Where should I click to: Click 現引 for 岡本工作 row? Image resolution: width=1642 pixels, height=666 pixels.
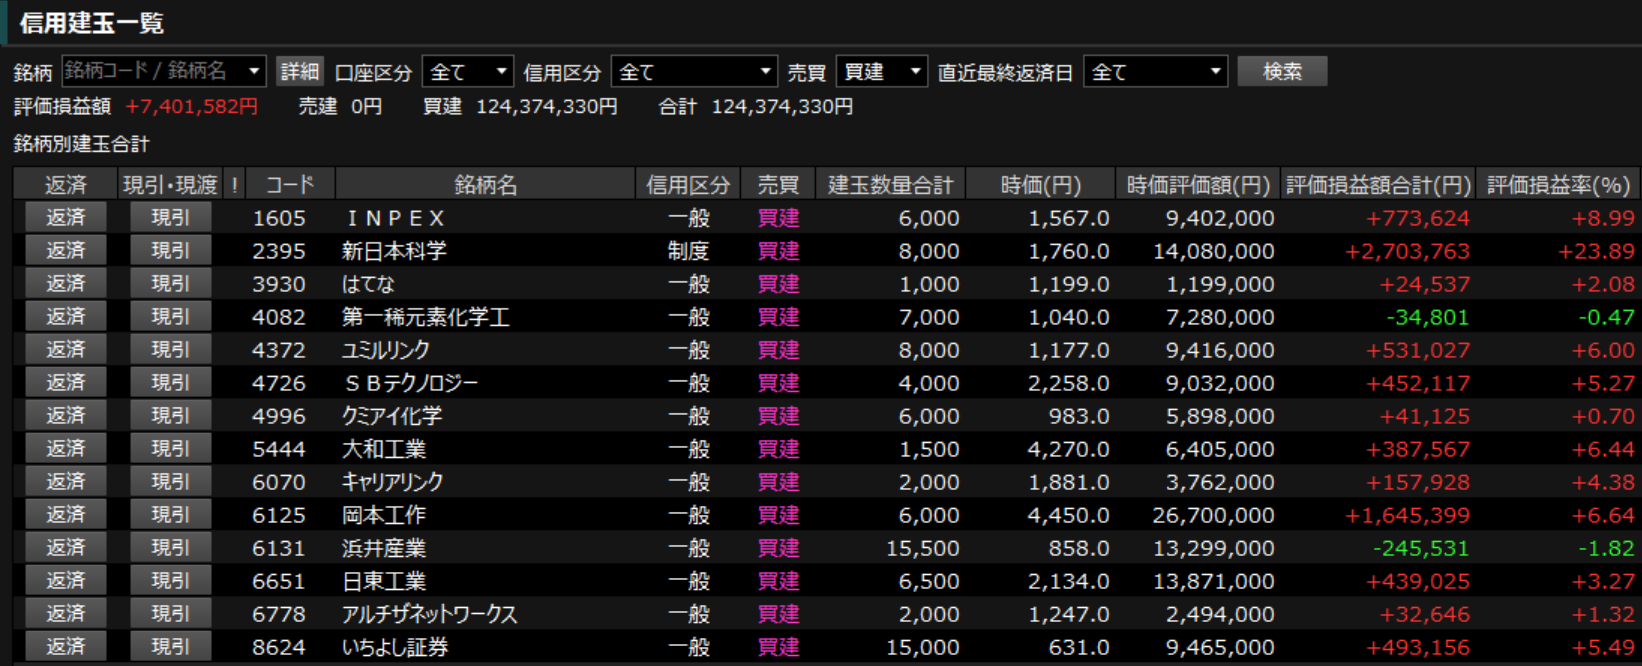(x=170, y=515)
